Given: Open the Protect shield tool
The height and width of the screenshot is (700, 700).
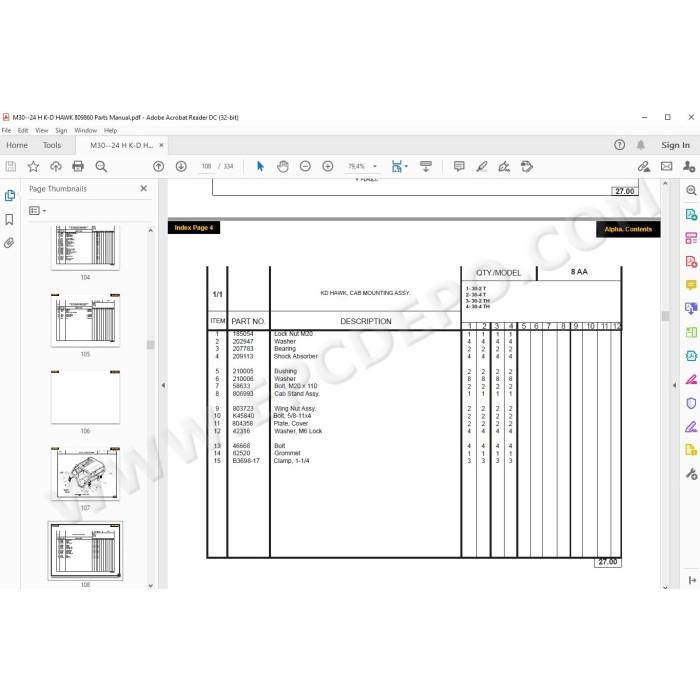Looking at the screenshot, I should pos(691,403).
